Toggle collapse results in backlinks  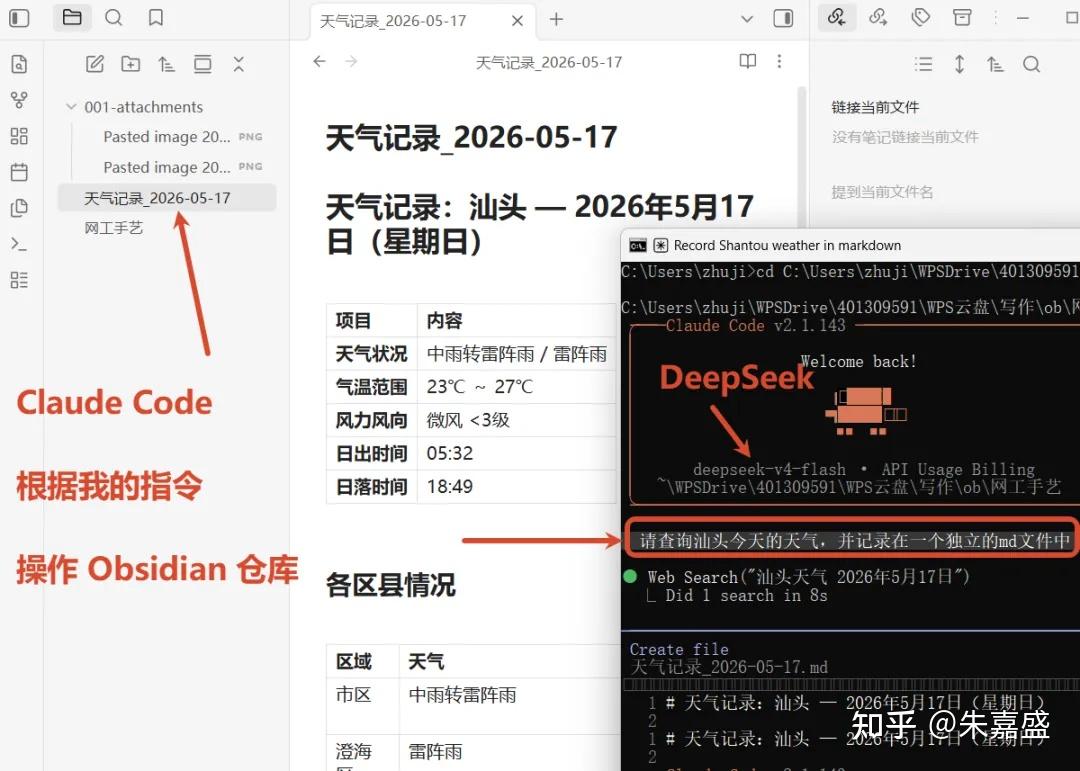coord(923,64)
